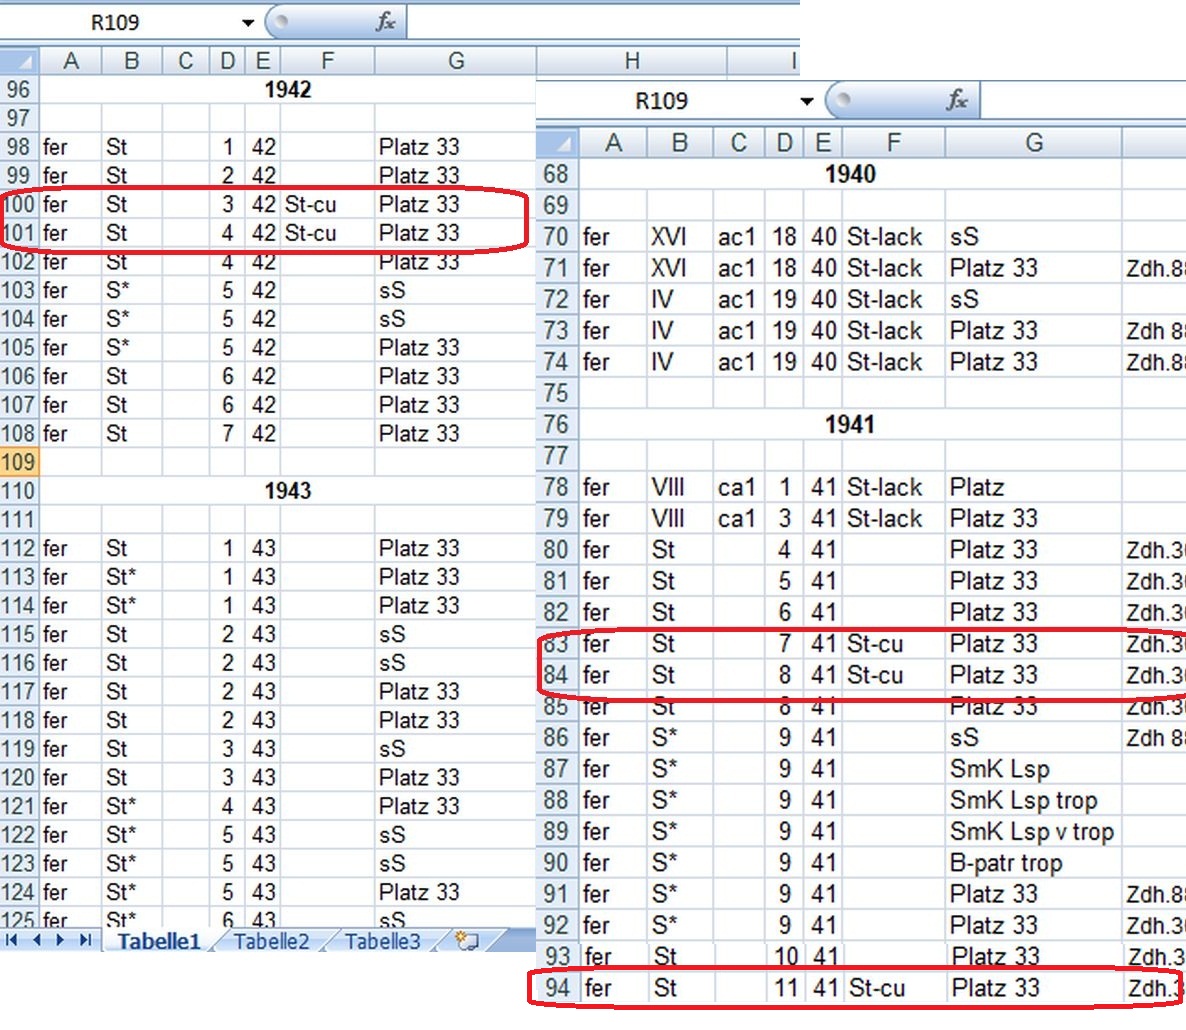Click Select All corner above row 96
Viewport: 1186px width, 1030px height.
click(x=20, y=61)
